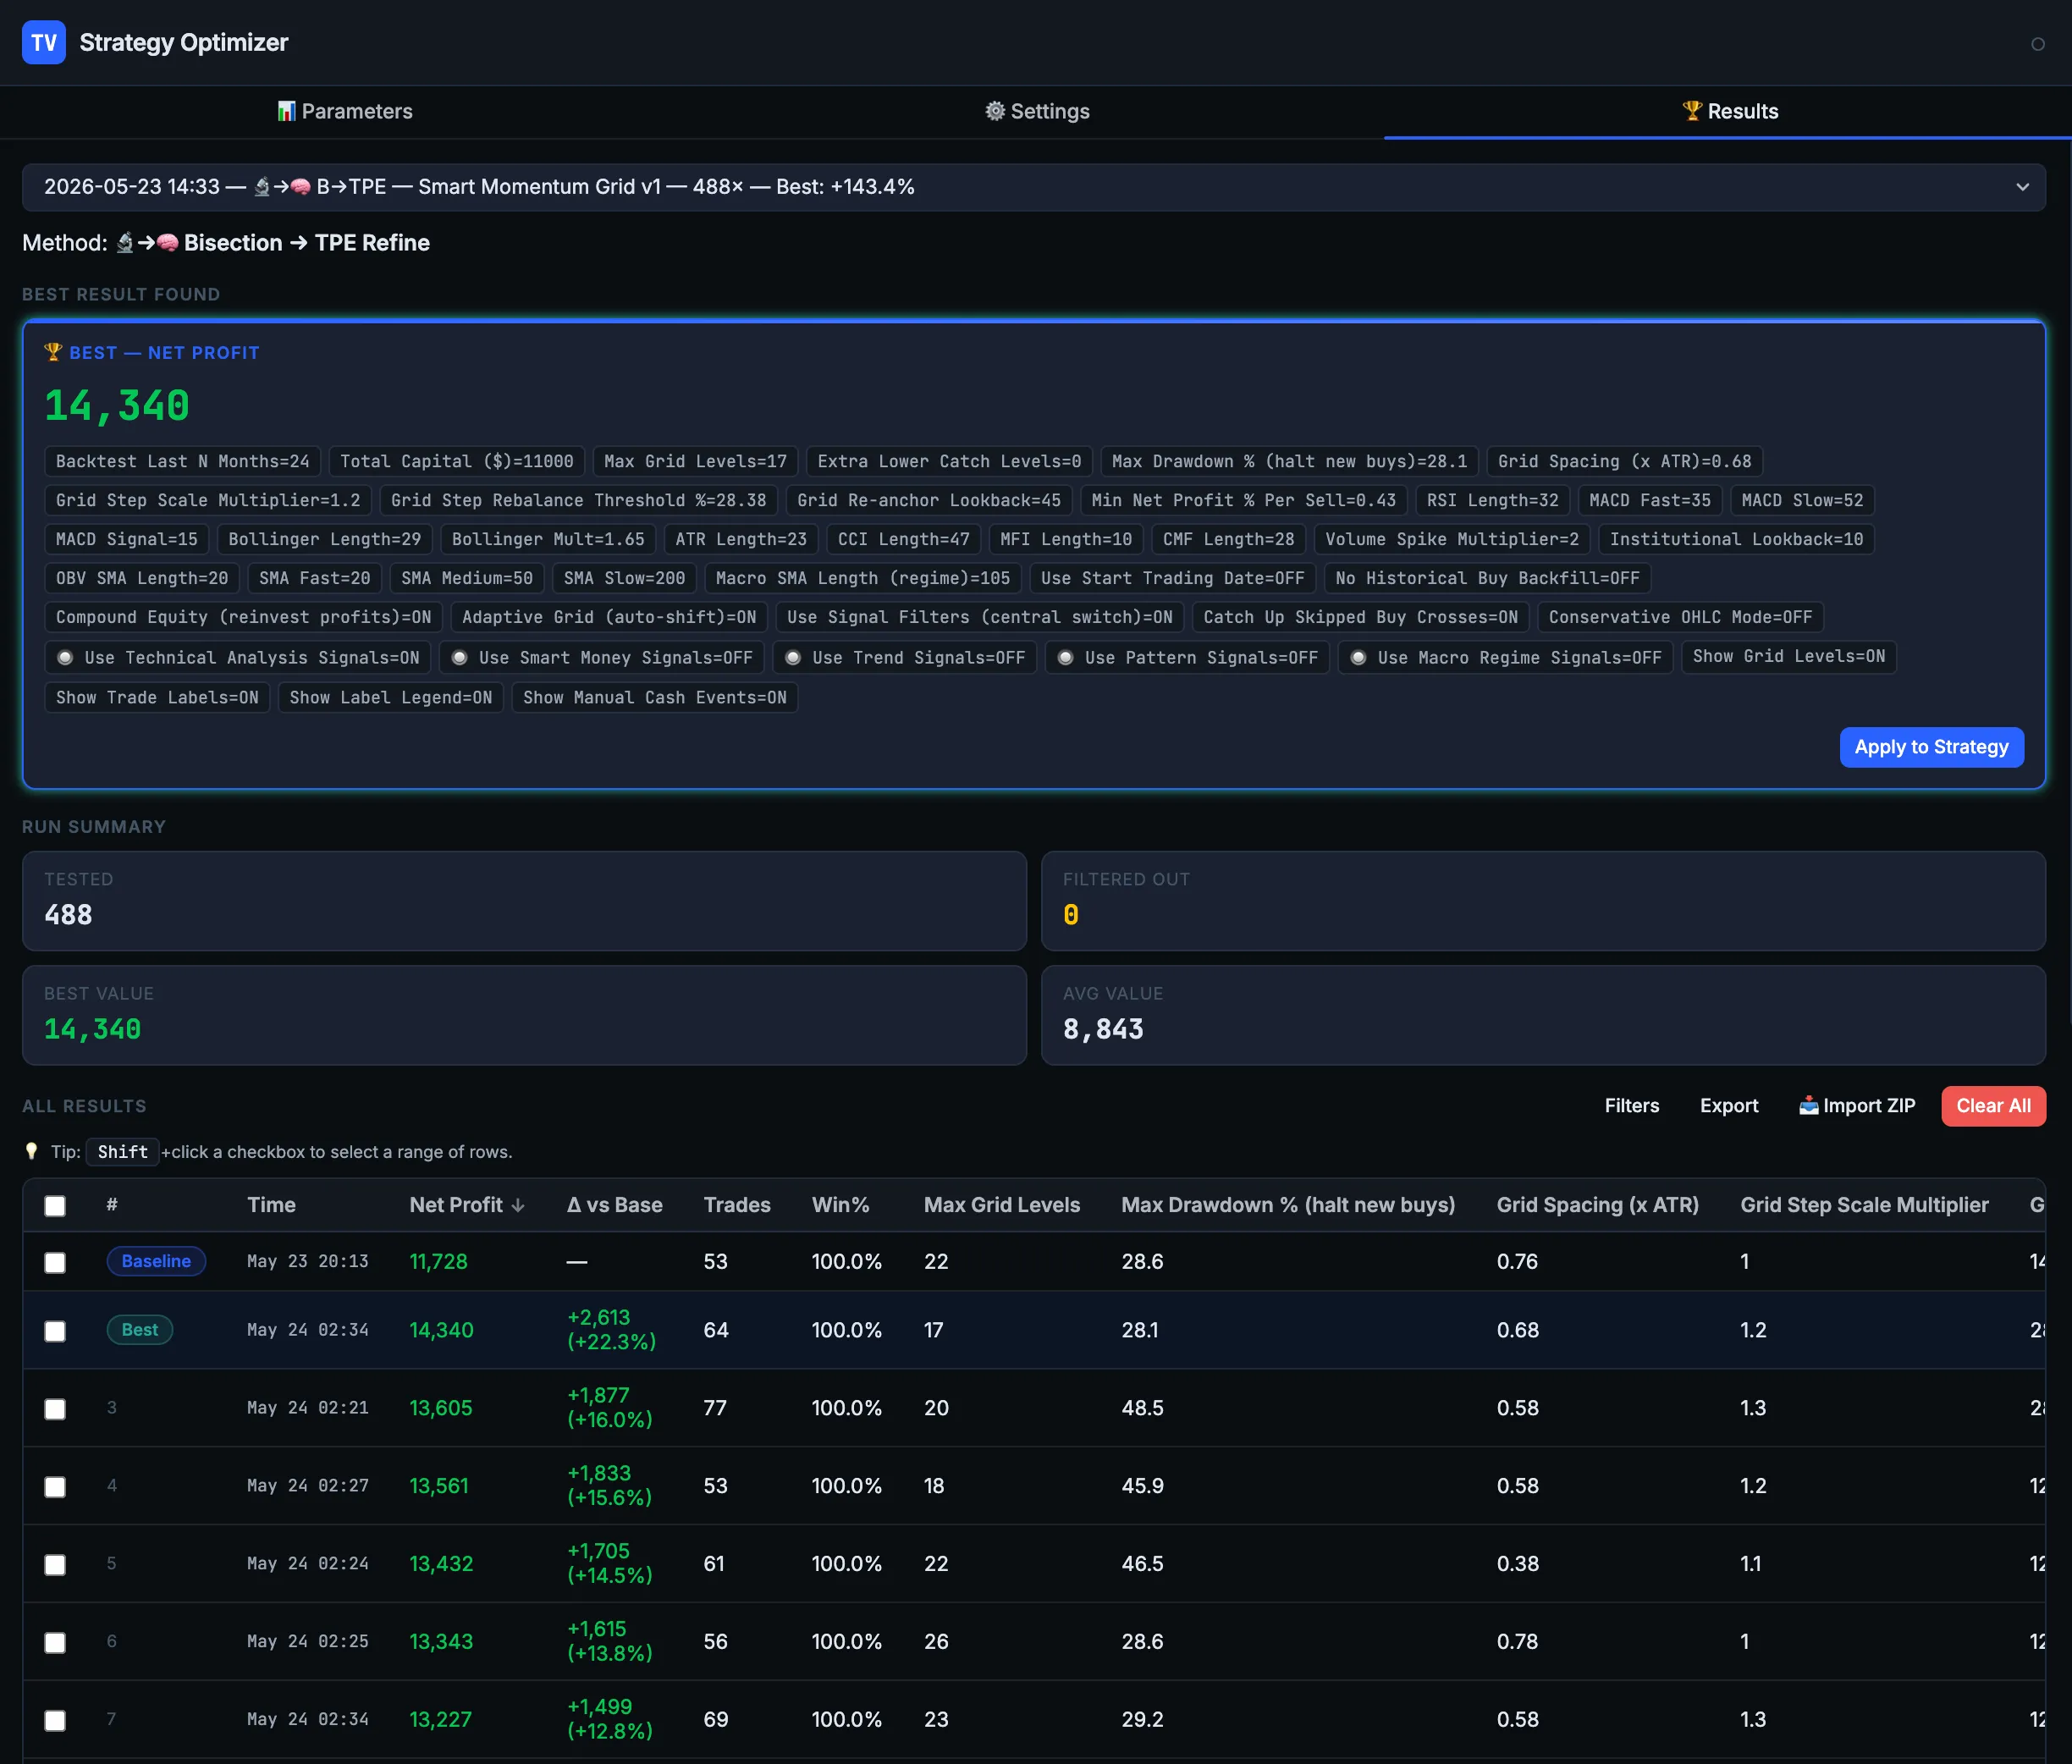Click the Win% column header
Viewport: 2072px width, 1764px height.
pos(840,1205)
